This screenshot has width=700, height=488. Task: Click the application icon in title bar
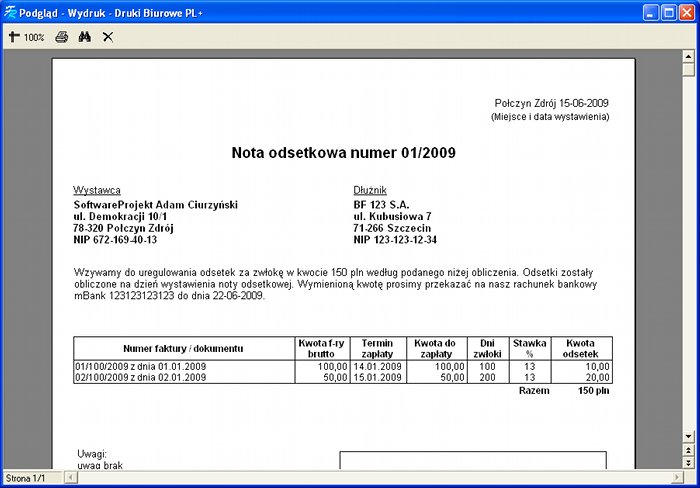click(x=10, y=13)
